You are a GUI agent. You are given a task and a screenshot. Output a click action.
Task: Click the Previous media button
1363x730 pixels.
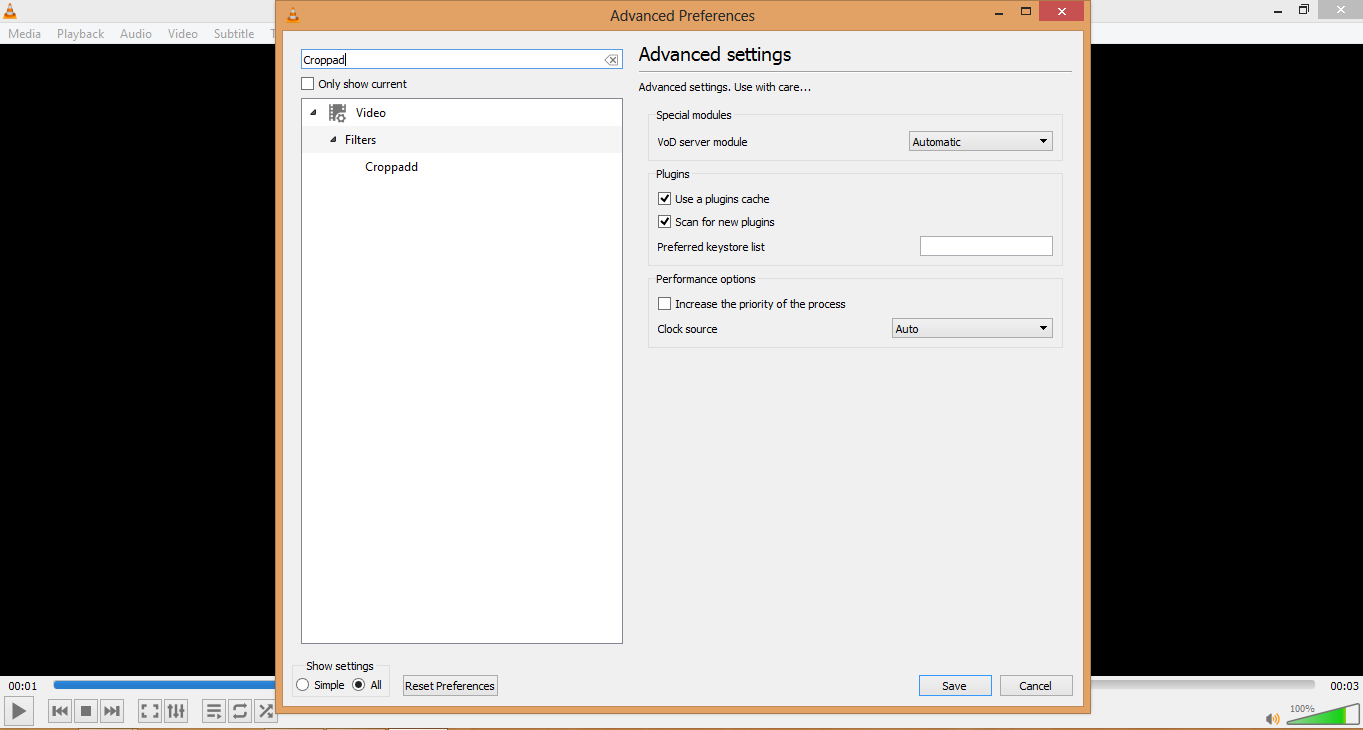coord(60,711)
